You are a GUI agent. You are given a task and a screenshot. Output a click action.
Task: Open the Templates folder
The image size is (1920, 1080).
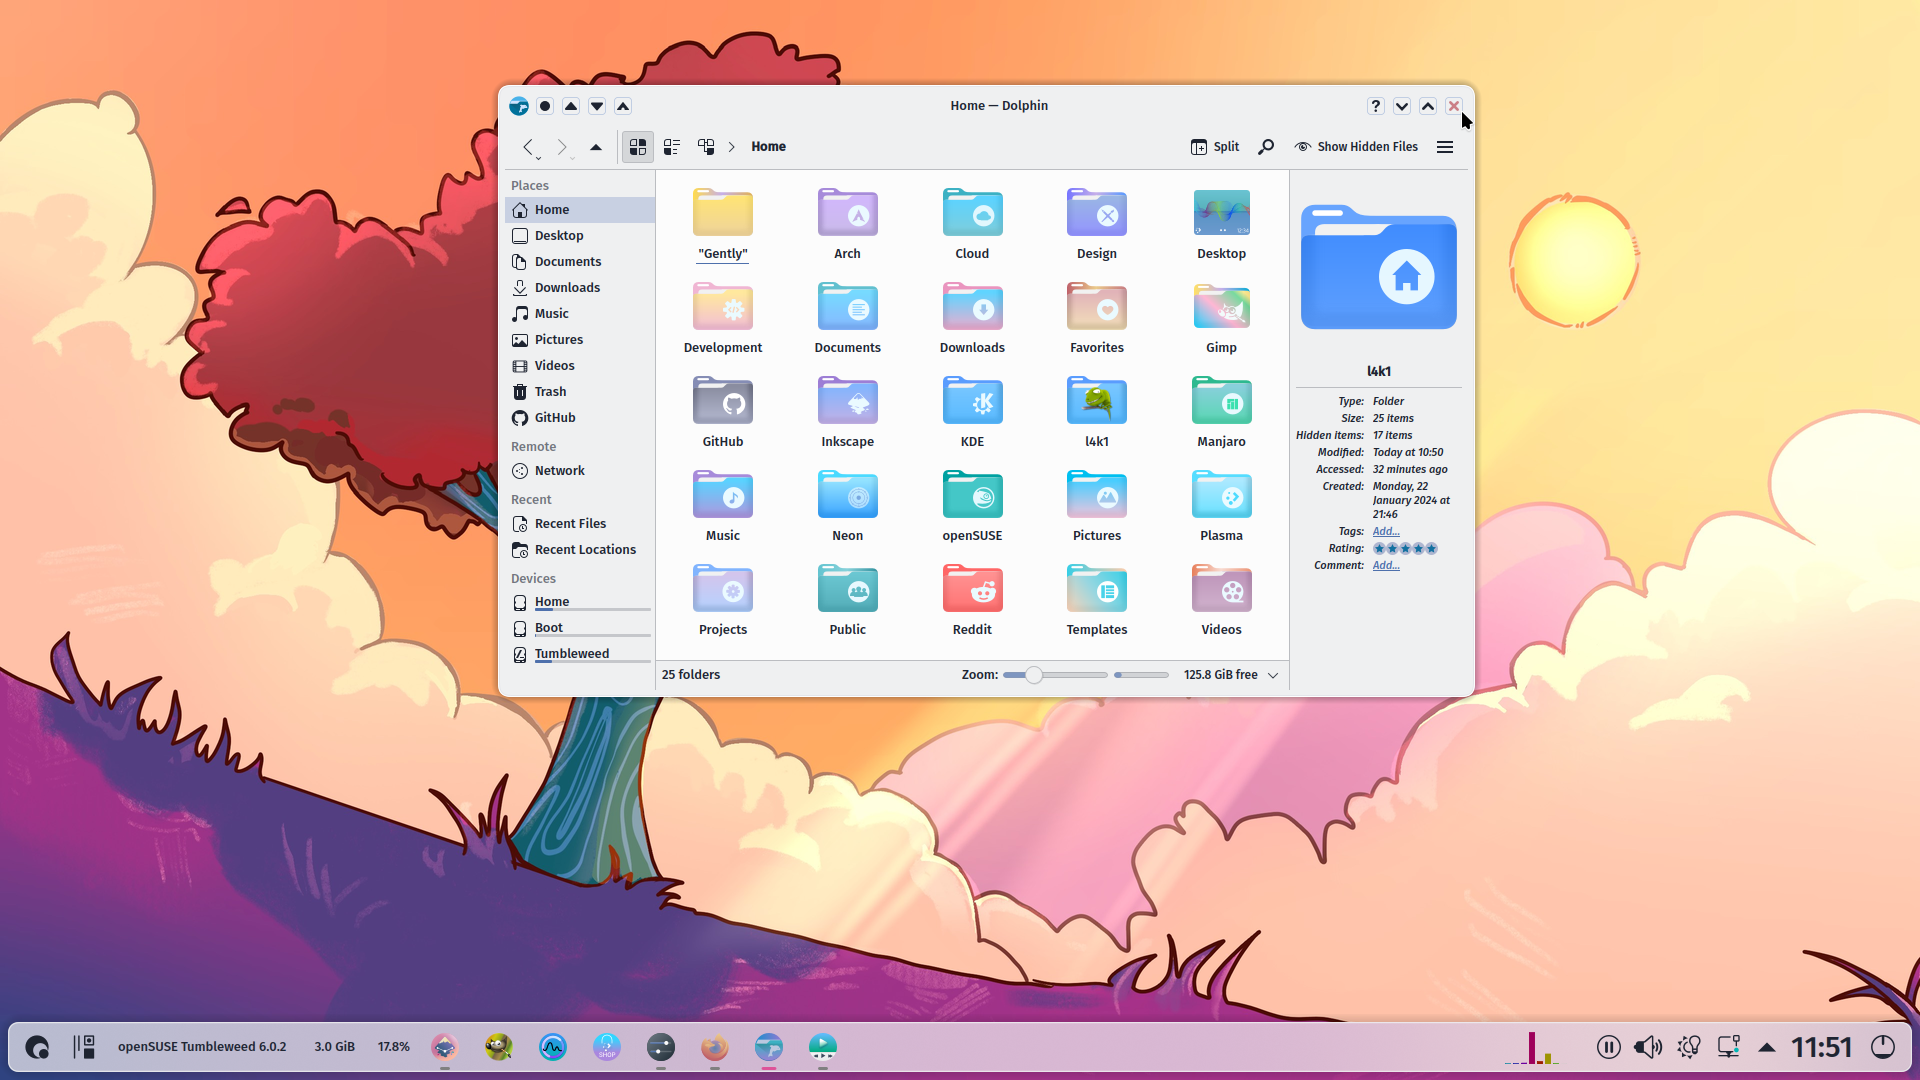point(1097,601)
